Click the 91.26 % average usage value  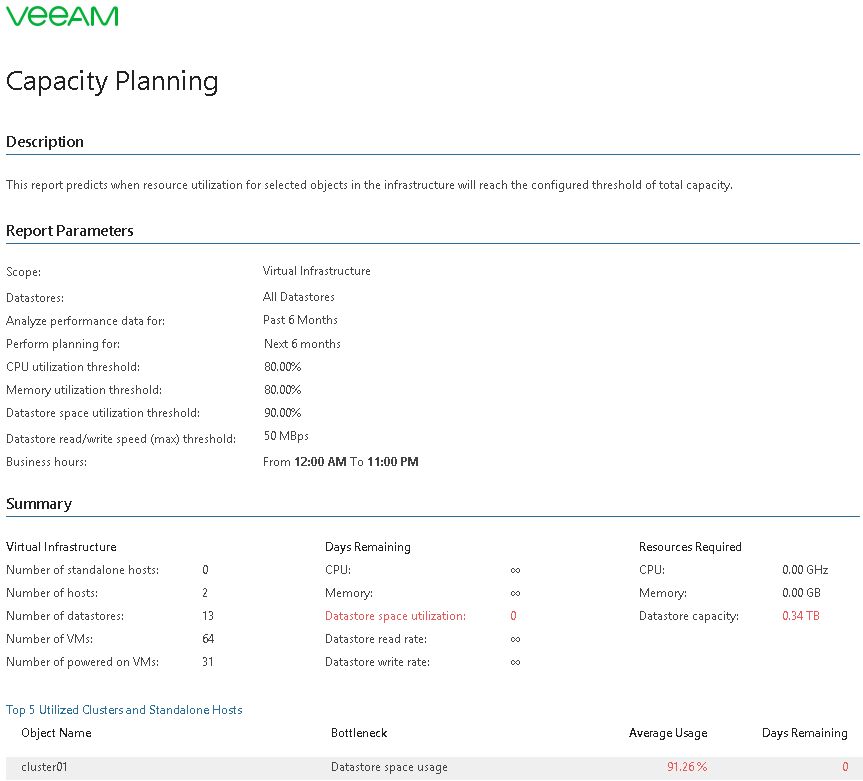(x=687, y=767)
